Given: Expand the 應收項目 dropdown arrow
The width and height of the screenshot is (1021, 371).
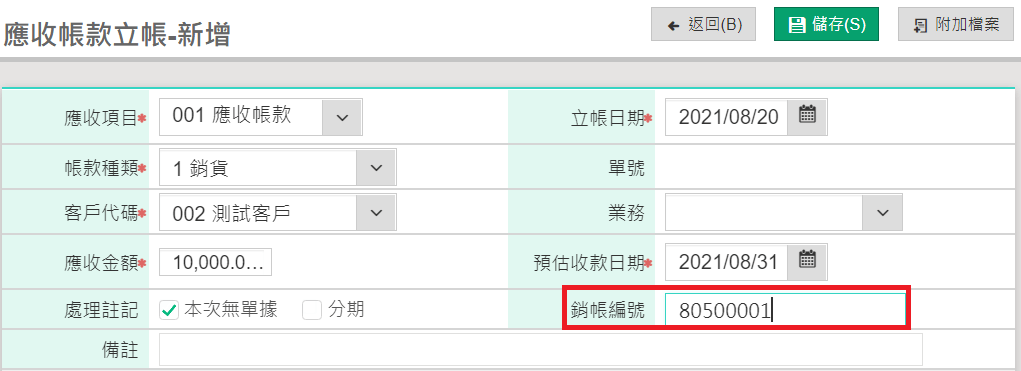Looking at the screenshot, I should click(343, 117).
